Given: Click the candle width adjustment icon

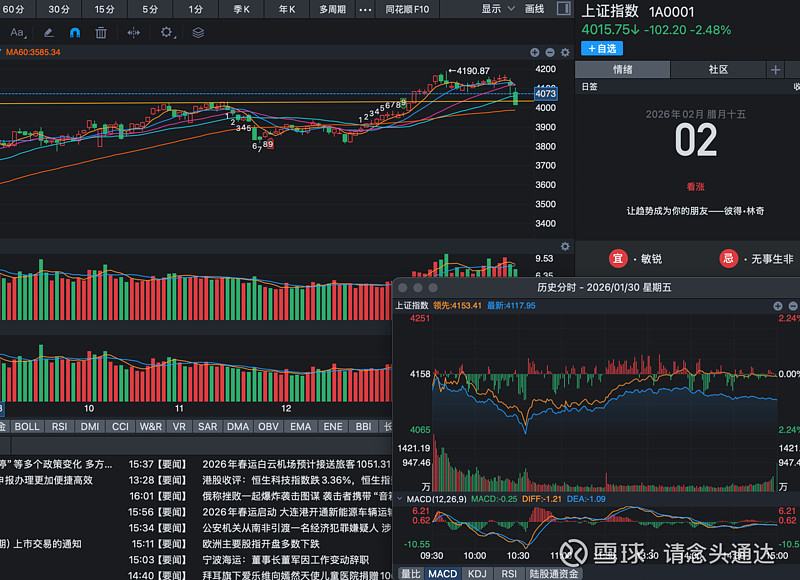Looking at the screenshot, I should click(x=134, y=33).
